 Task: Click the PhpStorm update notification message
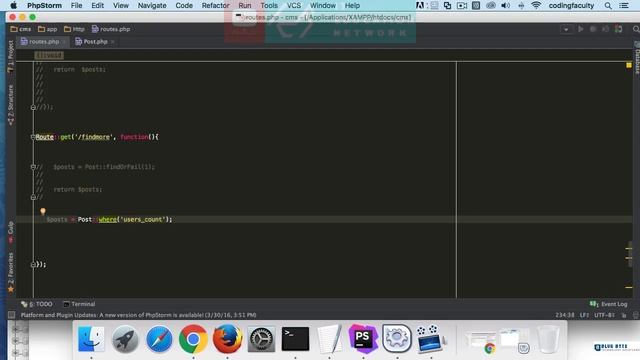(x=138, y=315)
